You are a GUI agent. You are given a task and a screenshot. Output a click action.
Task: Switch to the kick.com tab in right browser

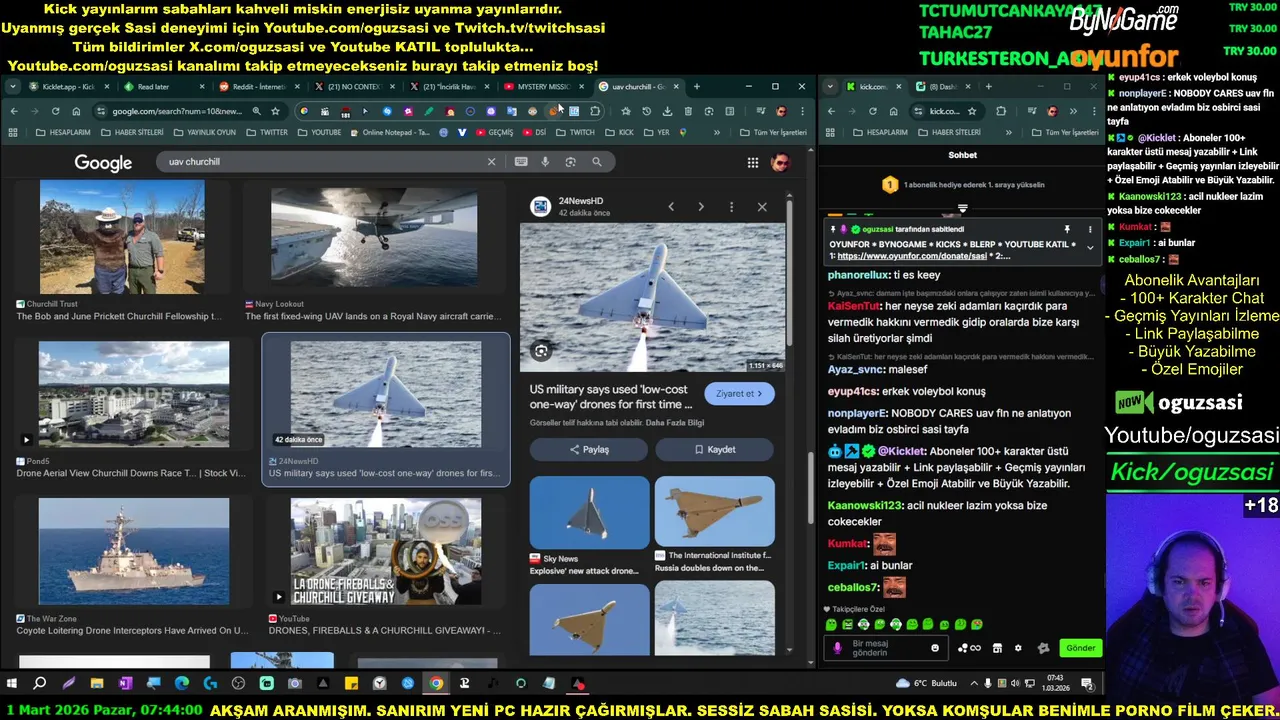click(873, 87)
